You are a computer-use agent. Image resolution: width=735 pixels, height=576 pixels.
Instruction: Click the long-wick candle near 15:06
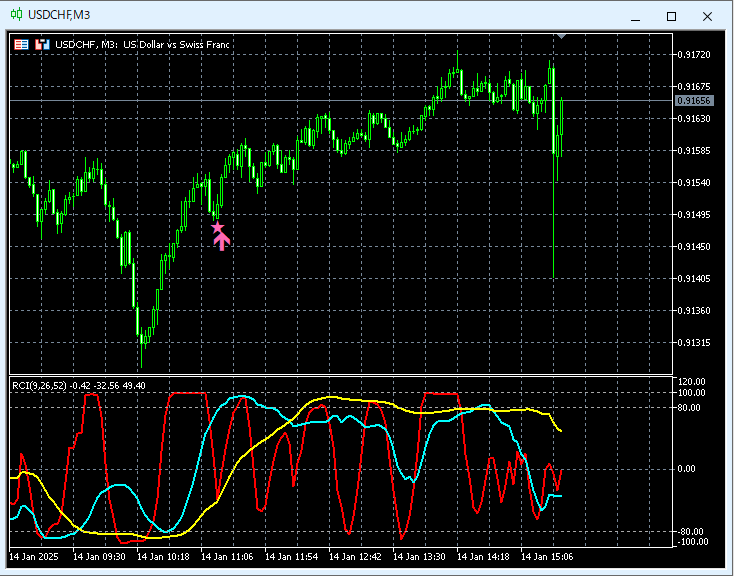click(x=554, y=169)
